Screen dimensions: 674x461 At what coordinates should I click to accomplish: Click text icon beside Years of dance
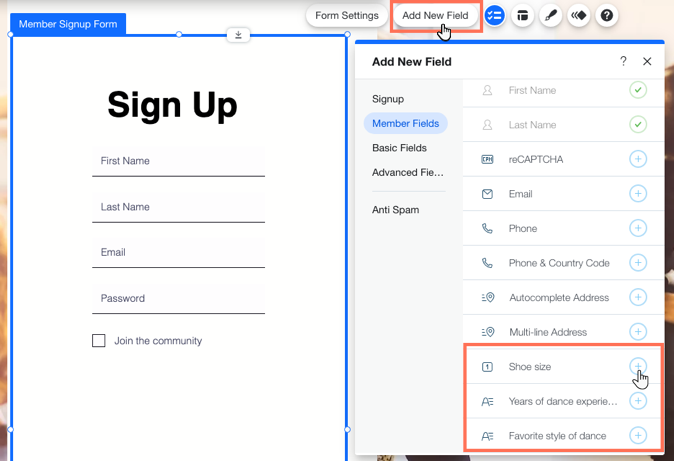(487, 402)
